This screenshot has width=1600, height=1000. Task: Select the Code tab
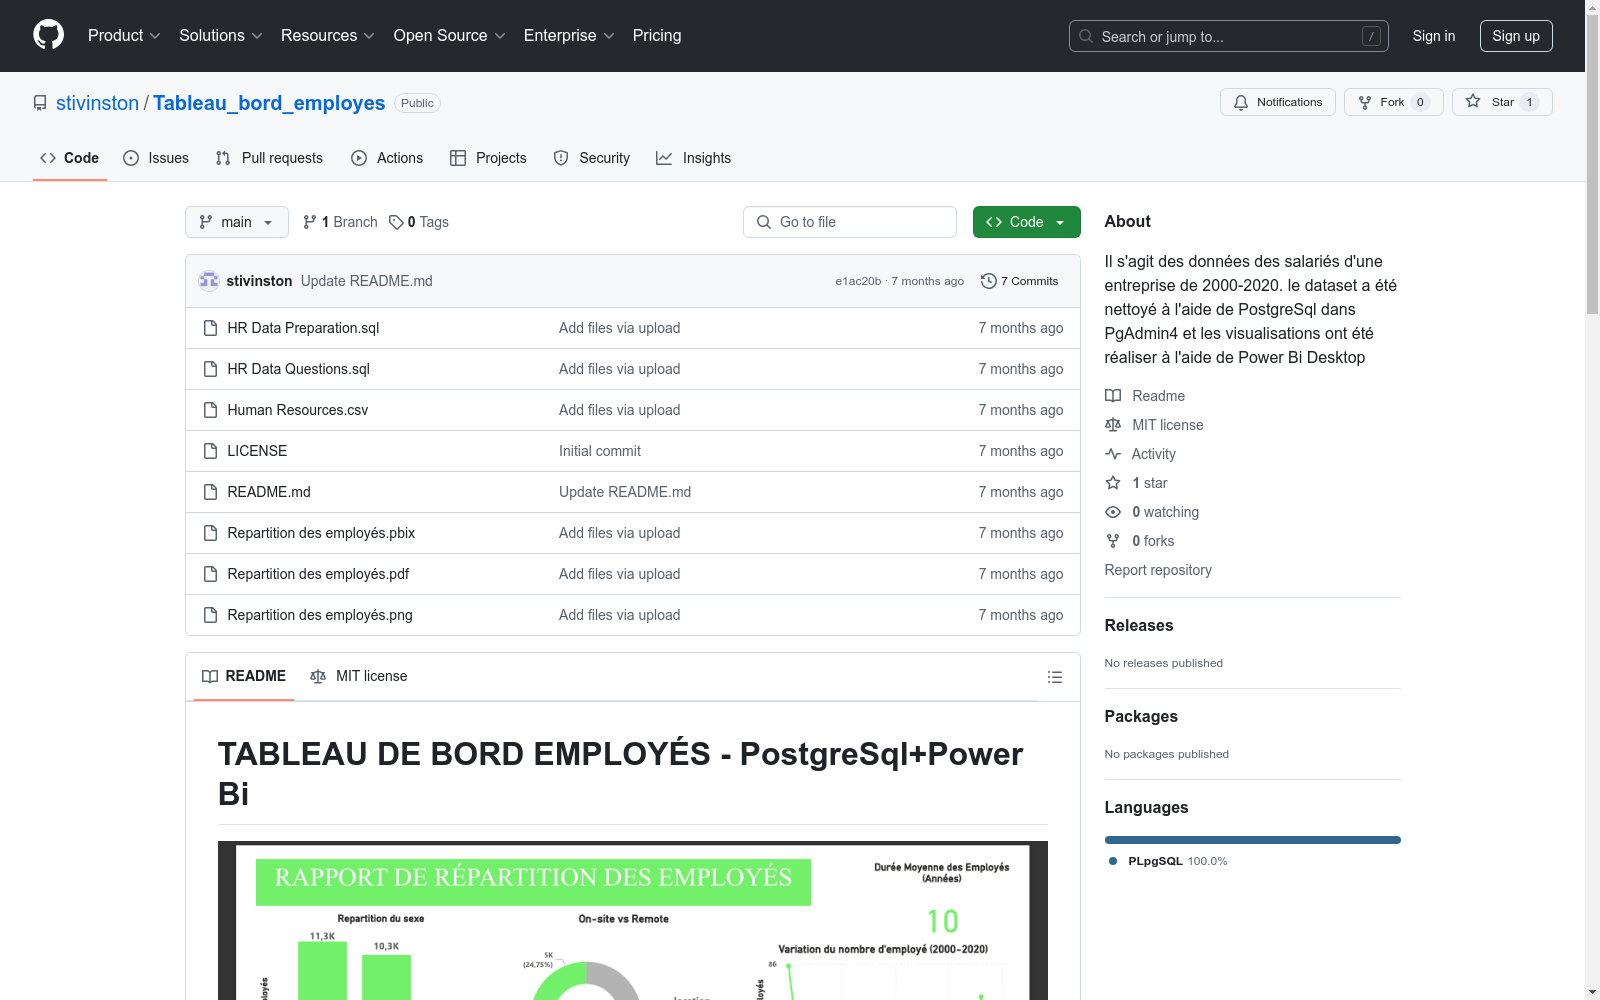[70, 158]
